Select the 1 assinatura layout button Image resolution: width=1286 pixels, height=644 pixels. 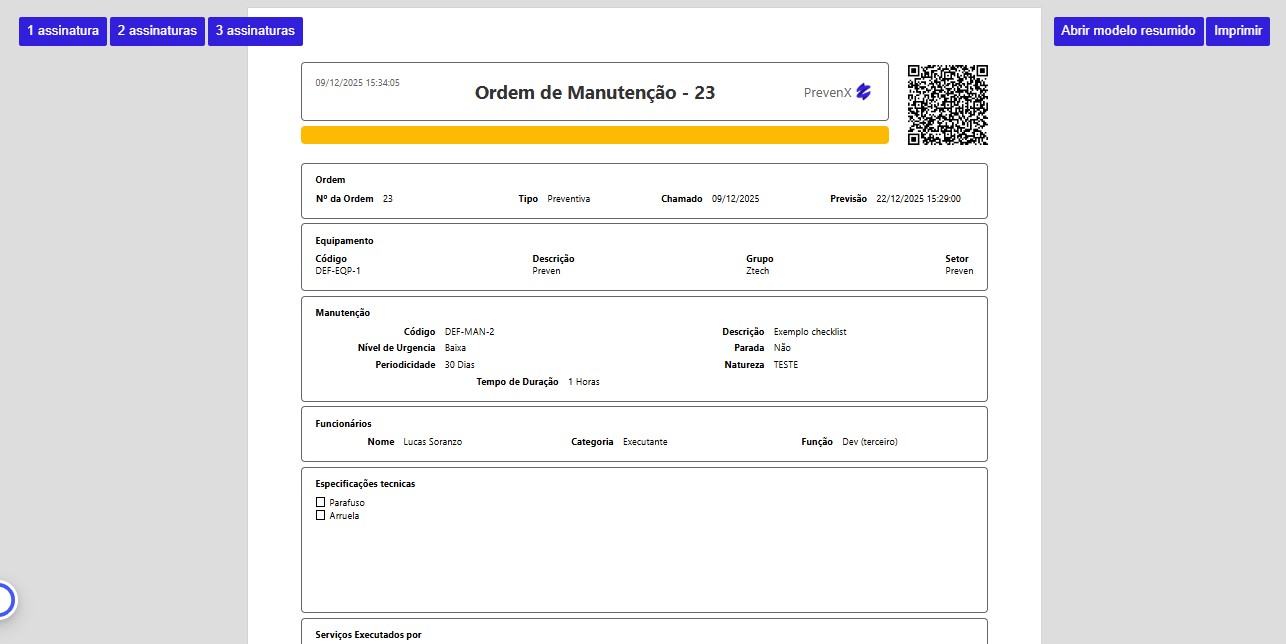point(63,31)
